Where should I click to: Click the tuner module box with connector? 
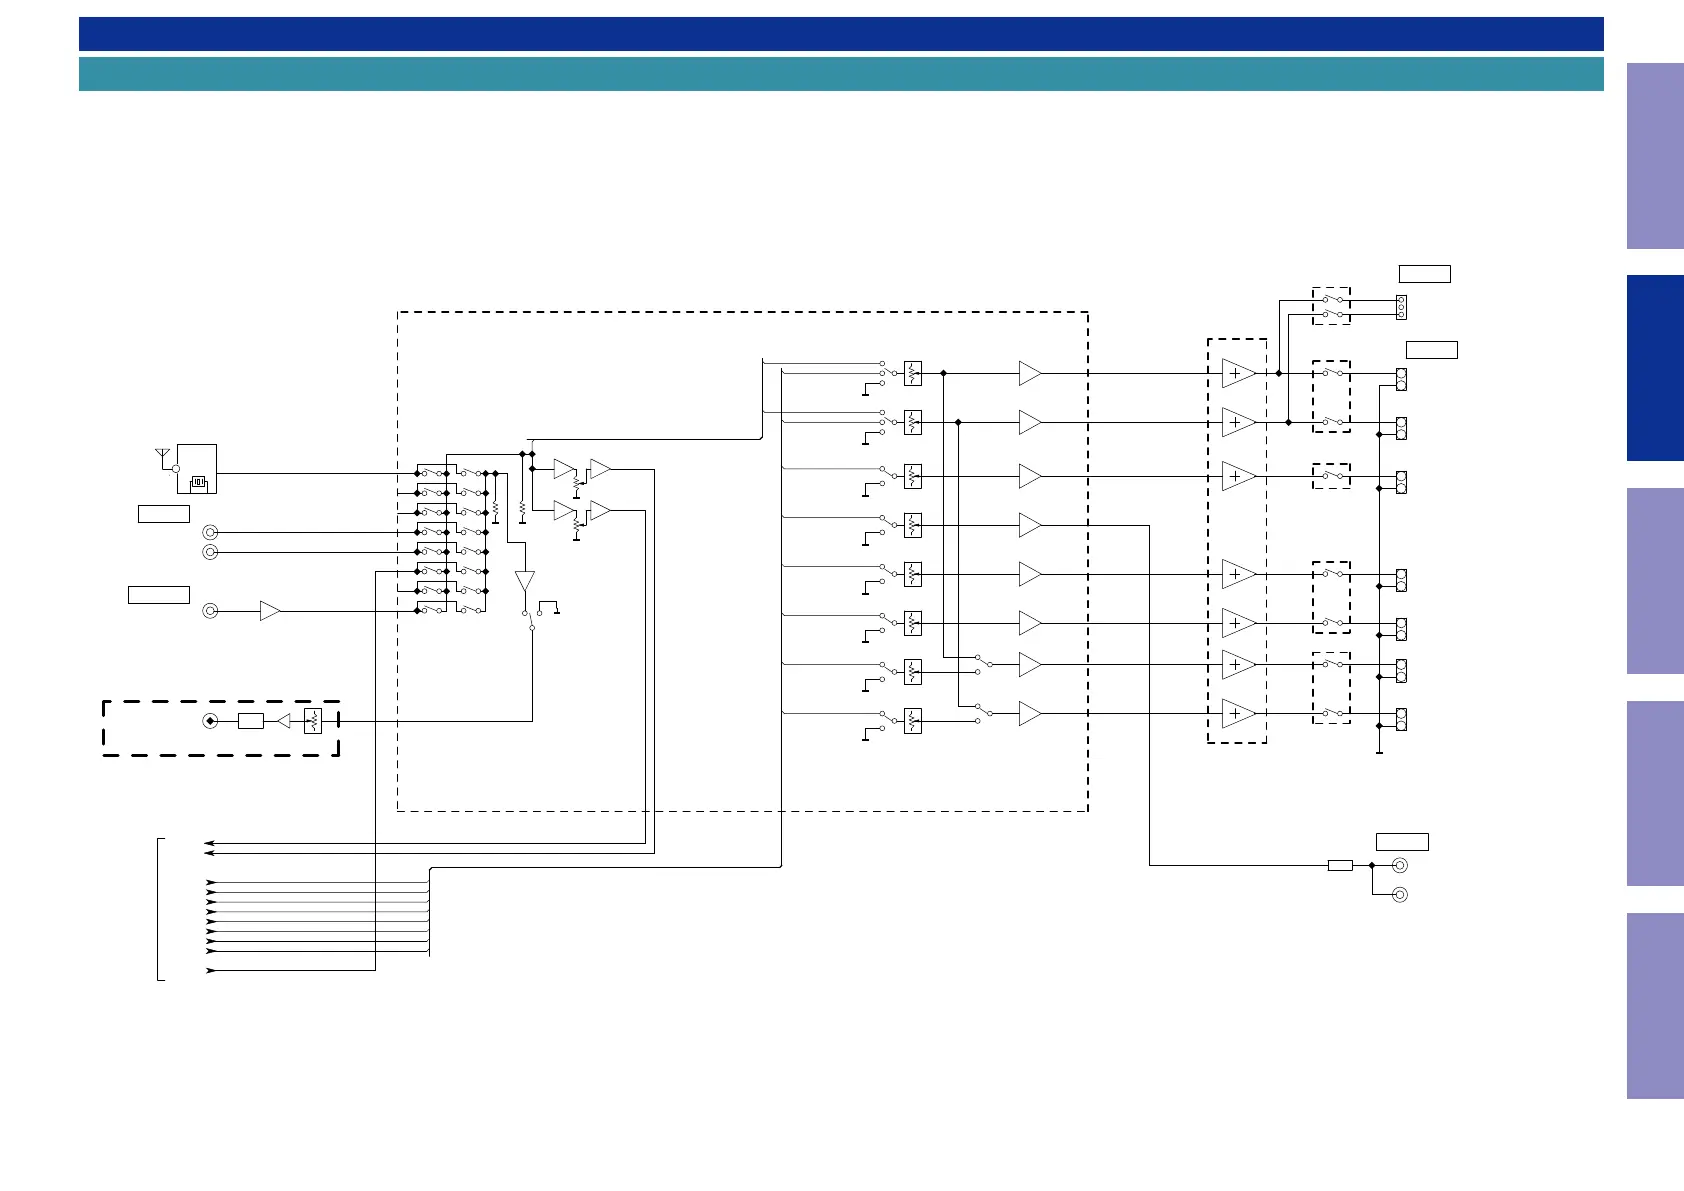pyautogui.click(x=197, y=469)
